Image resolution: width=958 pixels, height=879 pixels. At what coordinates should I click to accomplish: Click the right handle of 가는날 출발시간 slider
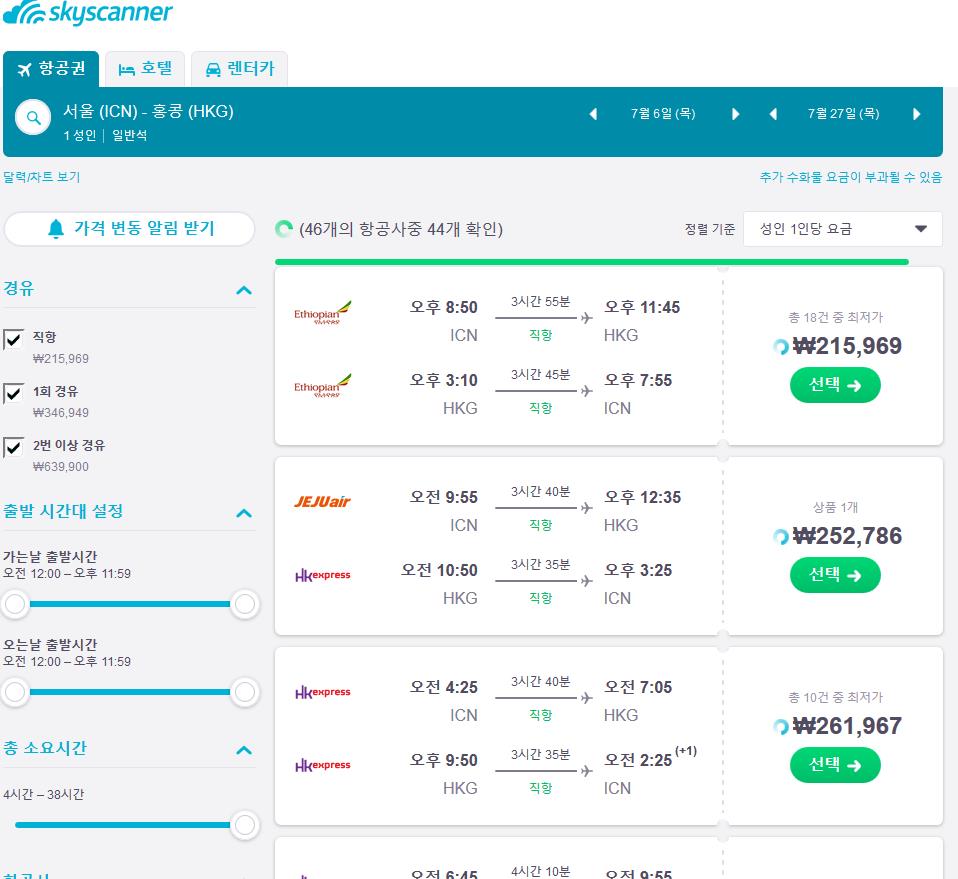tap(245, 604)
